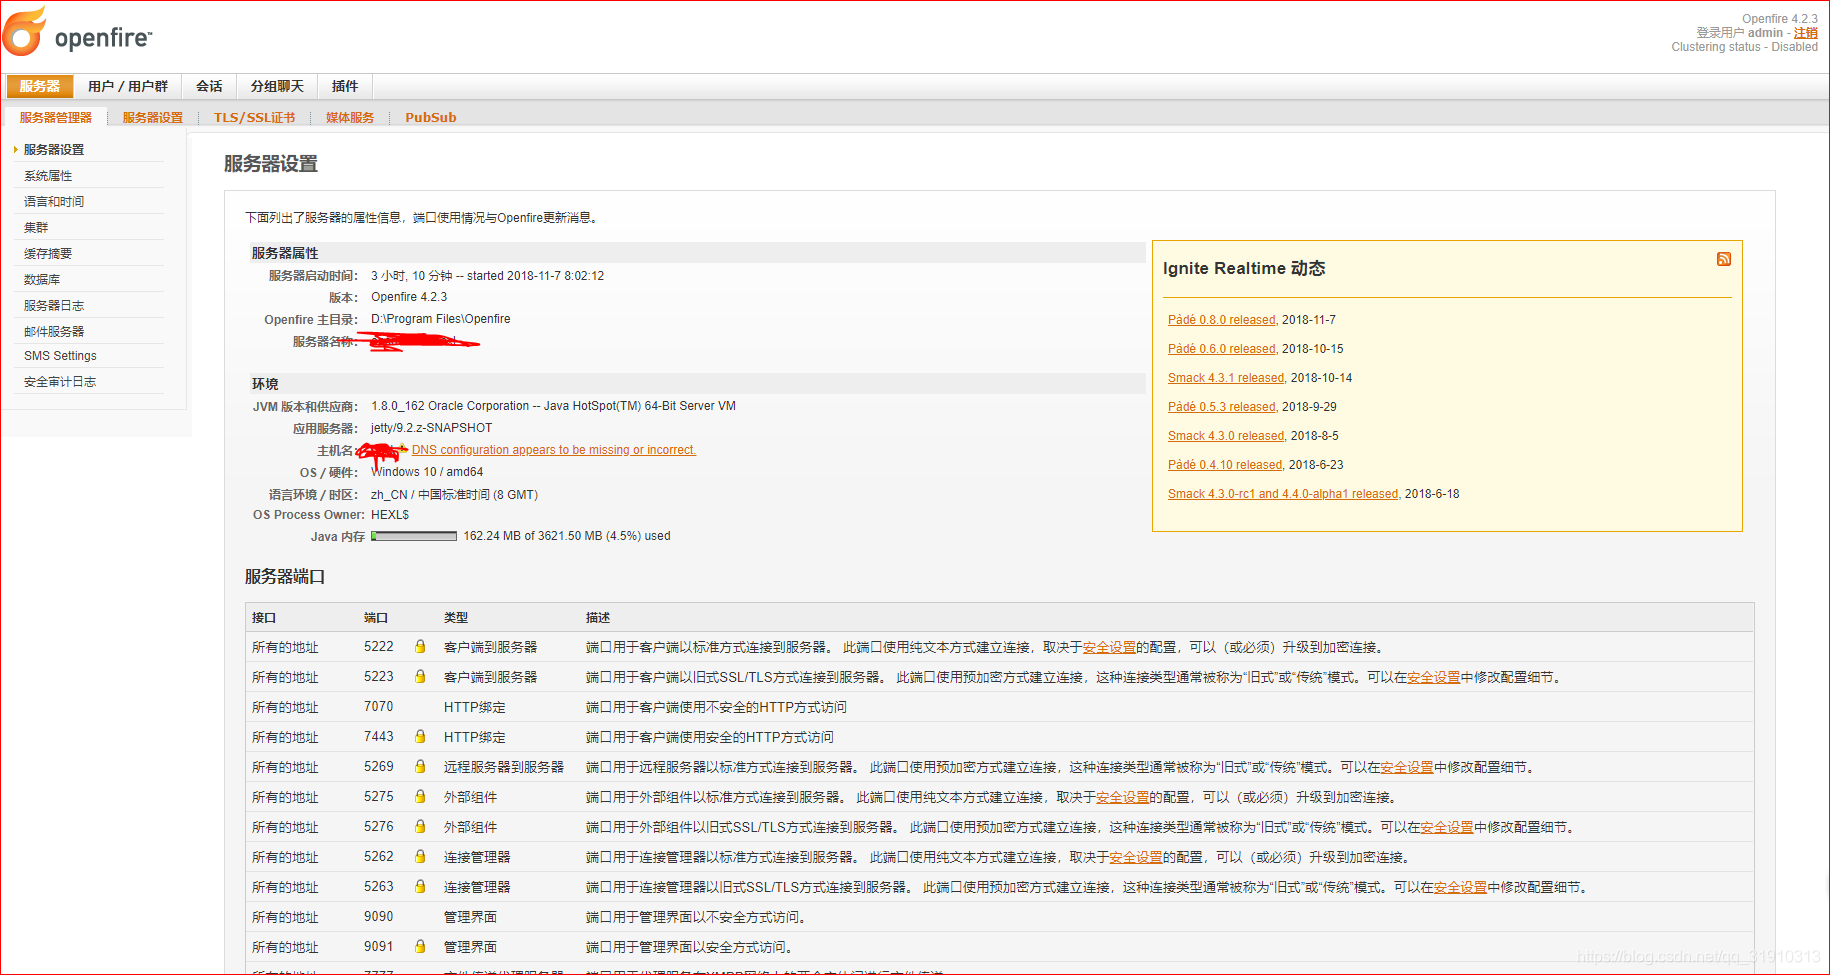Click port number 9090 cell

379,917
